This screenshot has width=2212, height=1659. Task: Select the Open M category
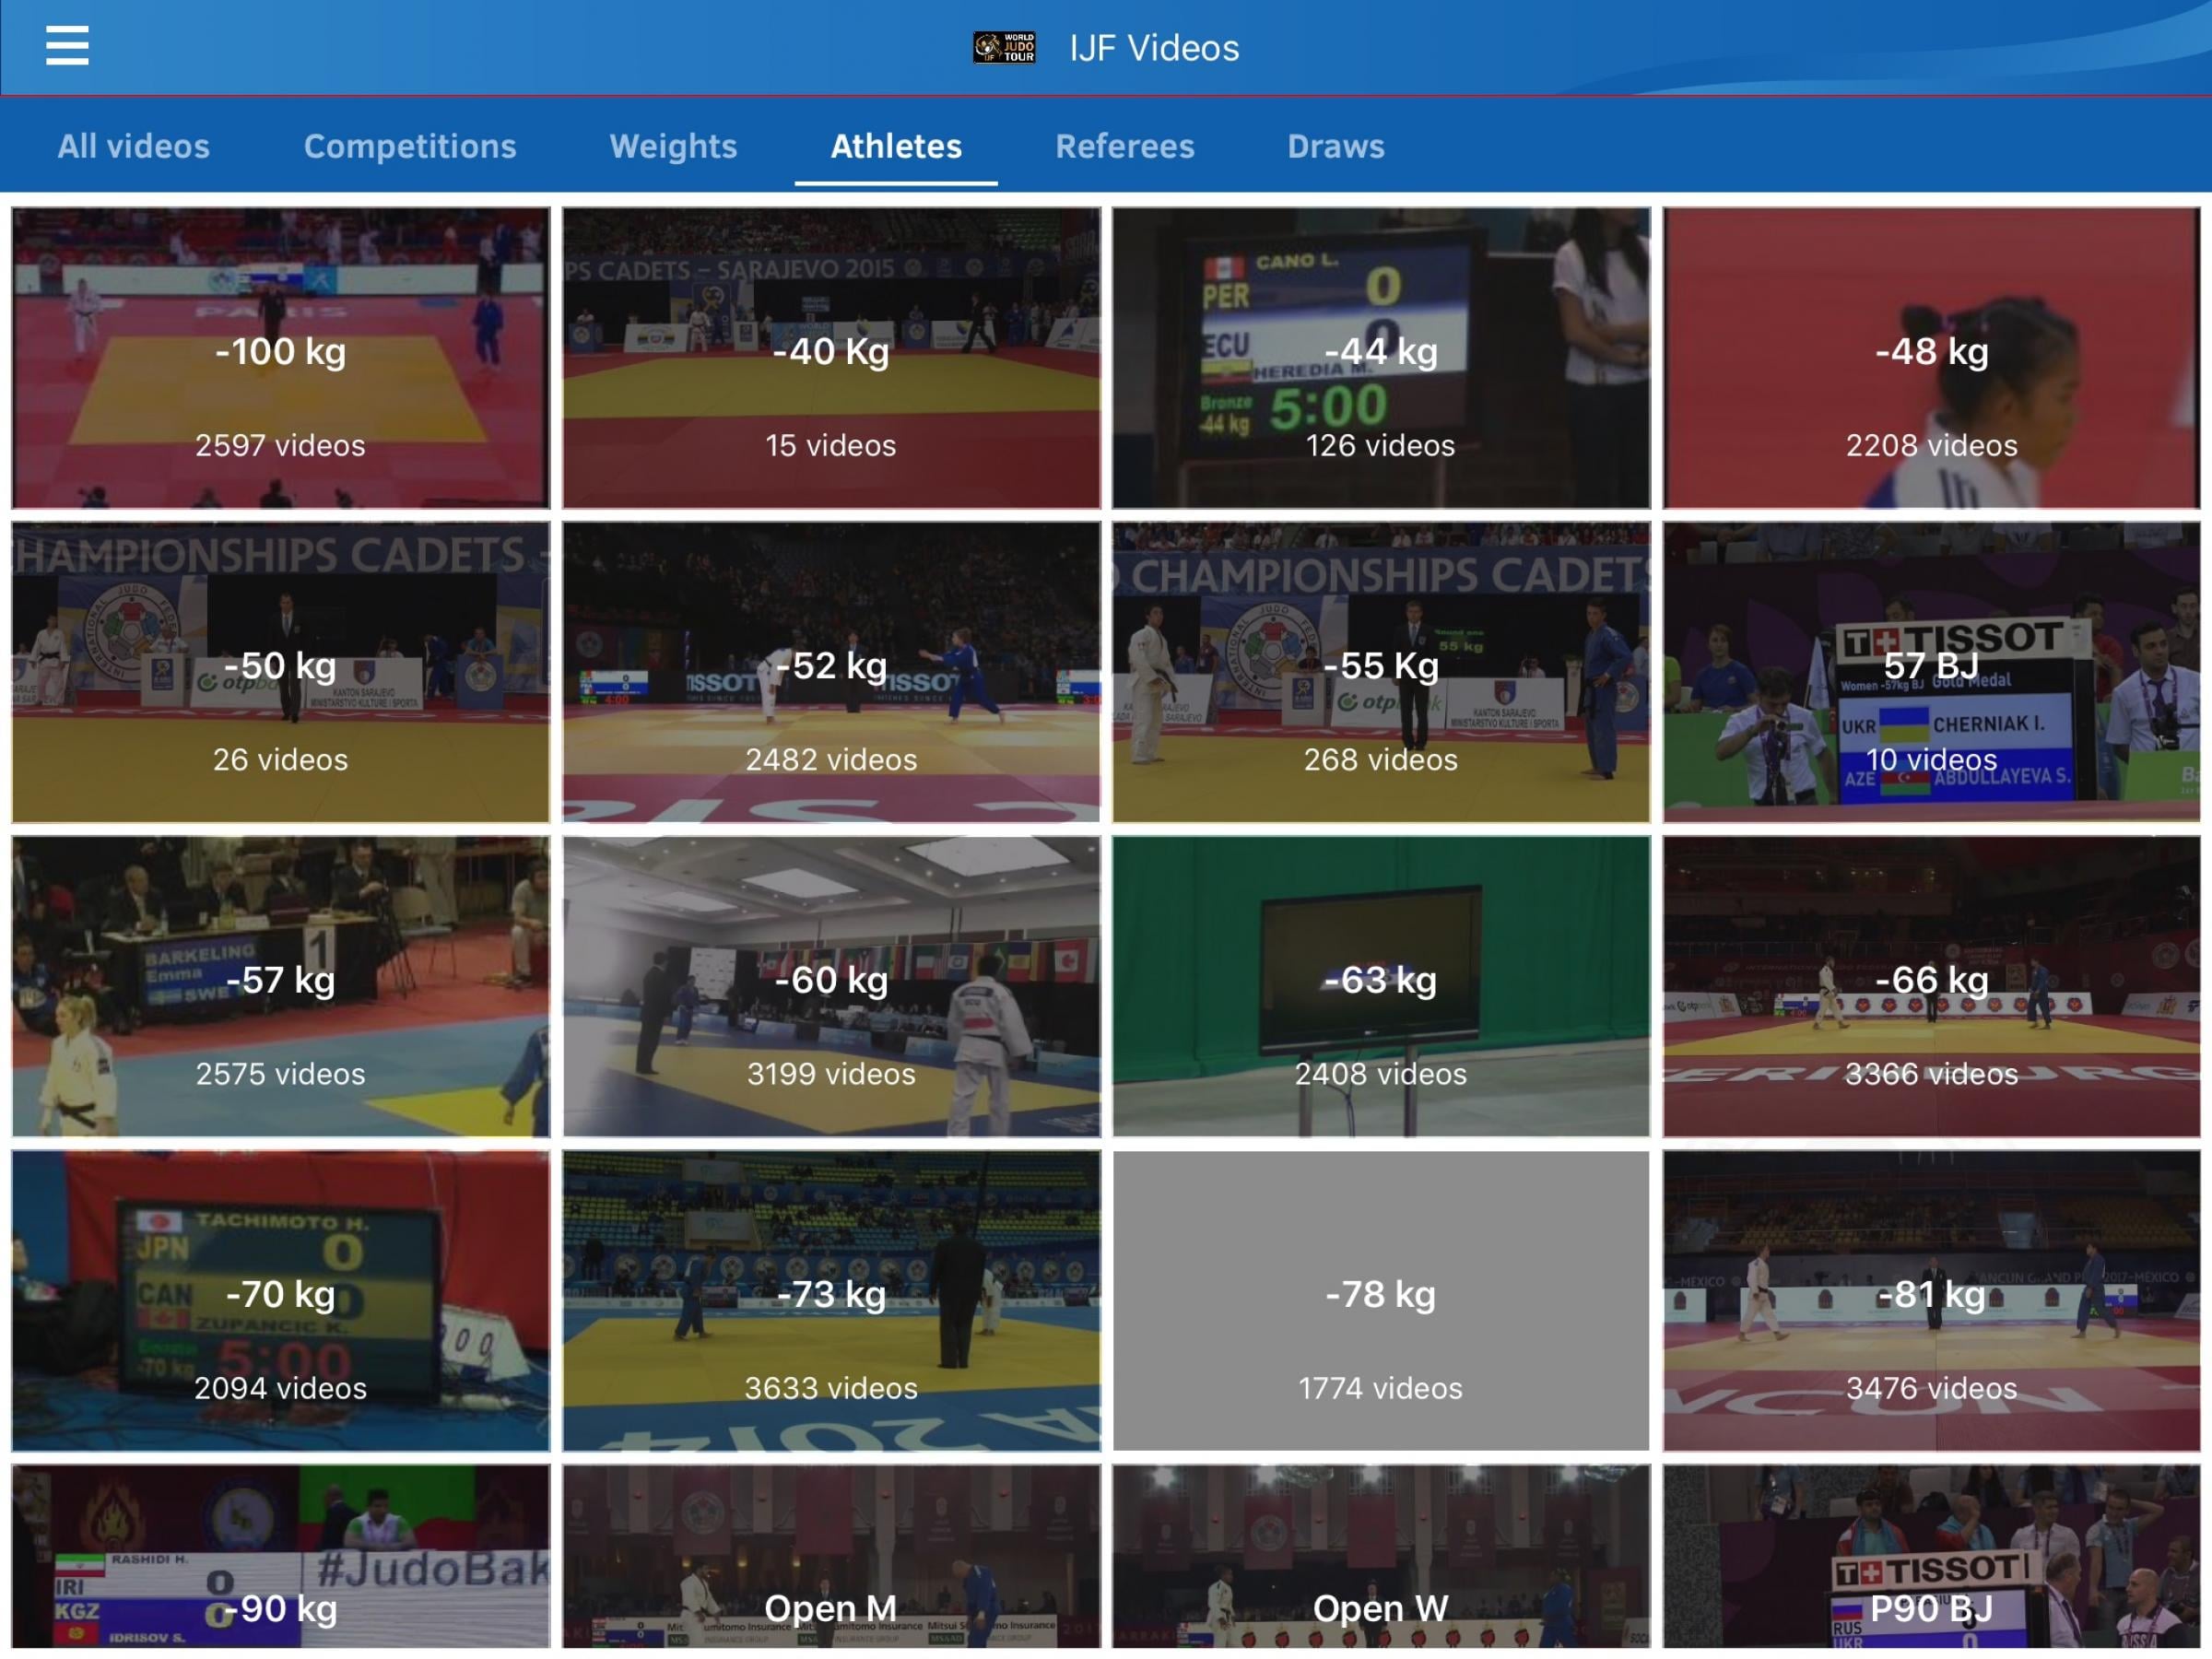(831, 1558)
